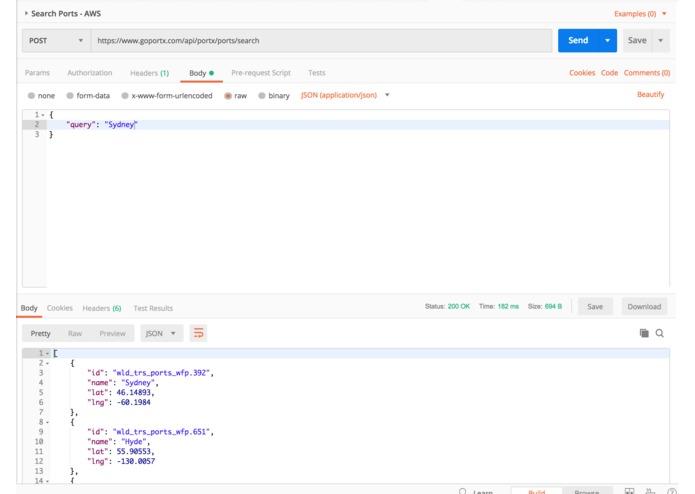Click the Code link
The width and height of the screenshot is (695, 494).
pos(609,73)
